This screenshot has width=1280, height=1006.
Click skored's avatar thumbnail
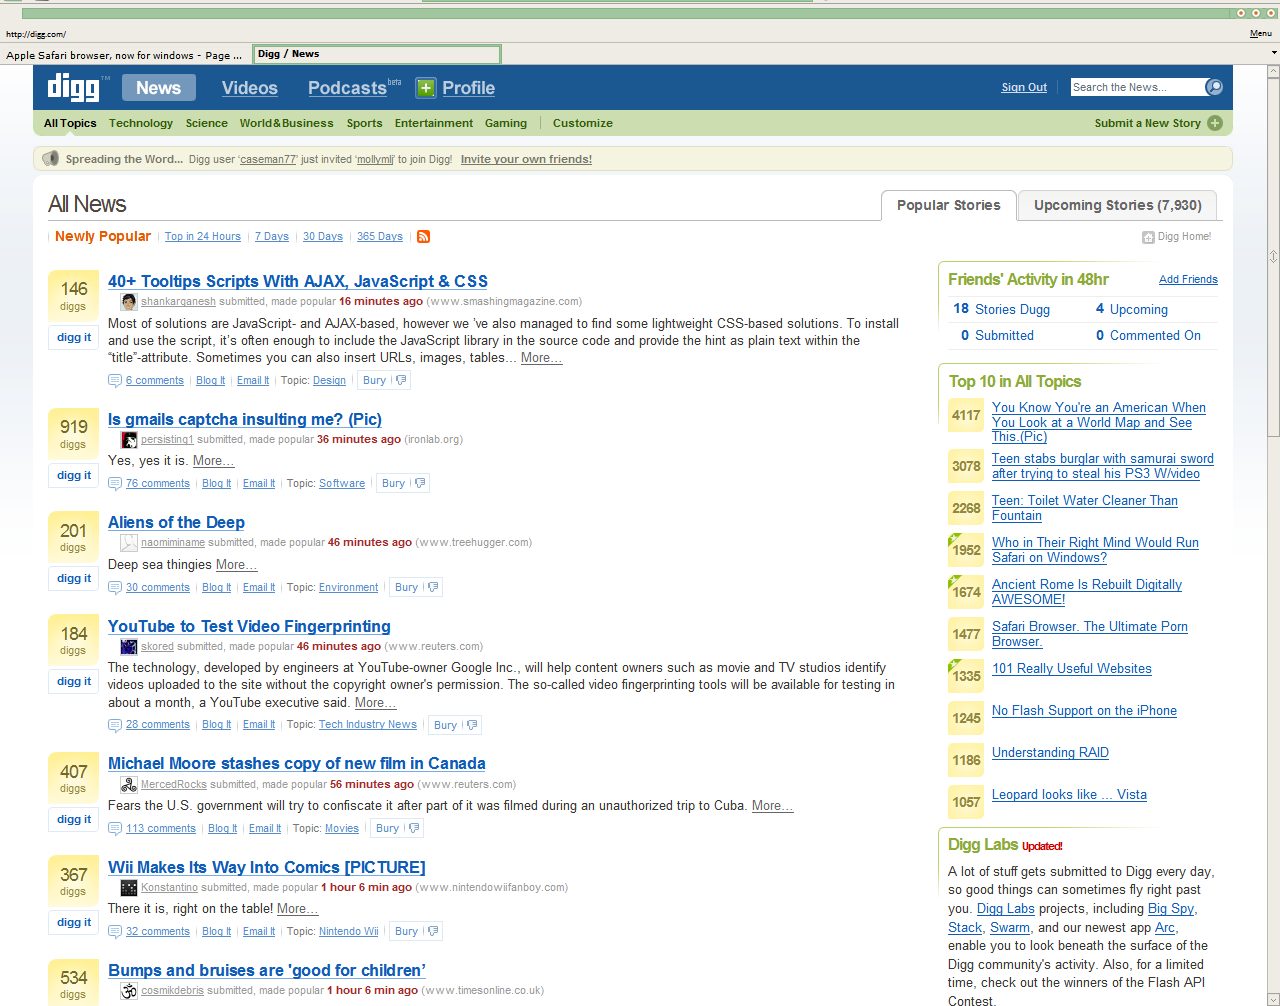point(129,647)
